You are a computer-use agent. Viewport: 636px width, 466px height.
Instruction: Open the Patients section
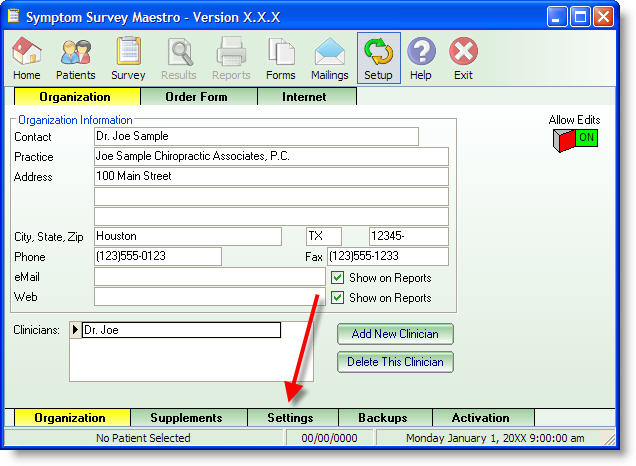pos(76,58)
